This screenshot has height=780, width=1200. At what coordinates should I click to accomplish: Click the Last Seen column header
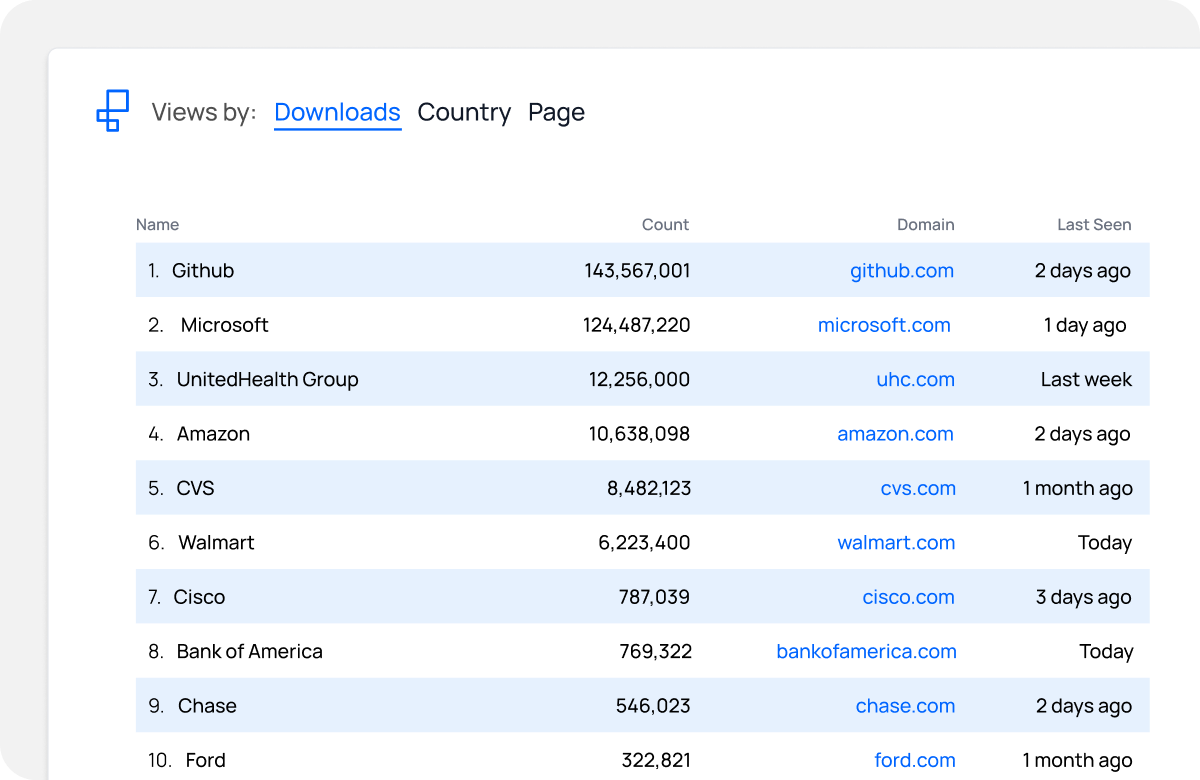(x=1094, y=225)
